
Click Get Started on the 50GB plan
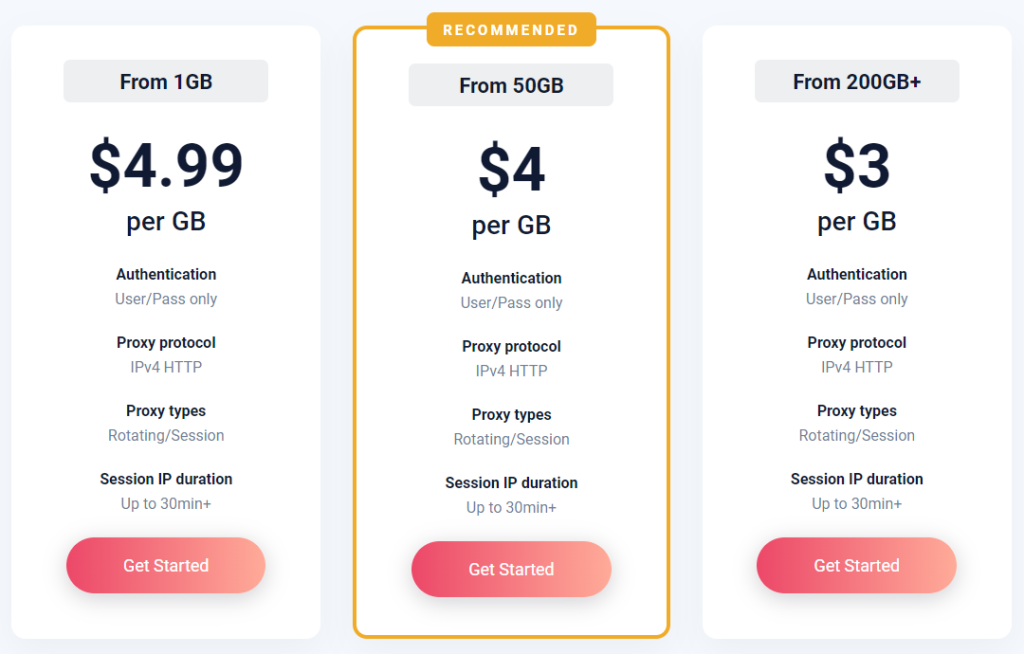pos(511,569)
